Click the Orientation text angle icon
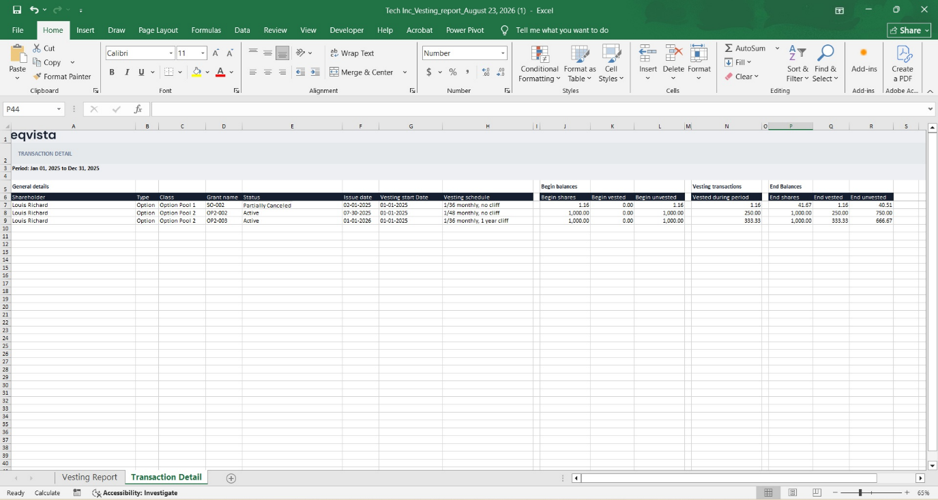The image size is (938, 500). click(x=300, y=53)
